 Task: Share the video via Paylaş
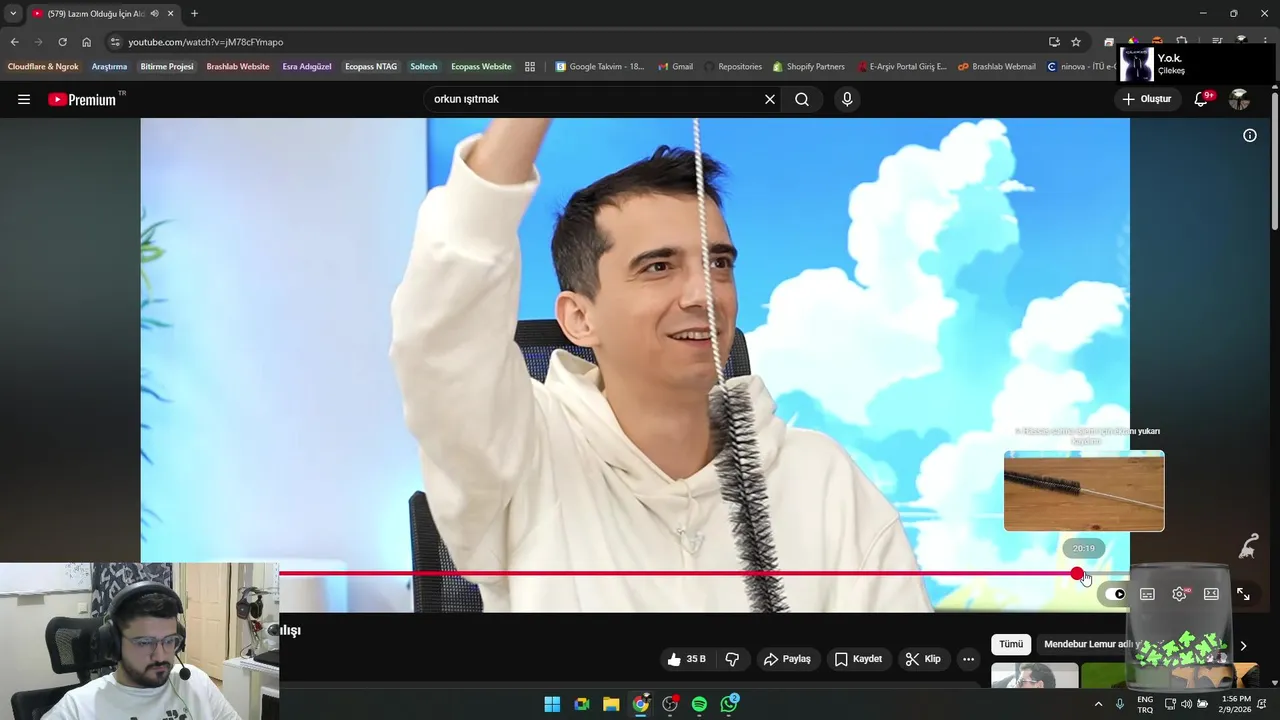click(787, 659)
